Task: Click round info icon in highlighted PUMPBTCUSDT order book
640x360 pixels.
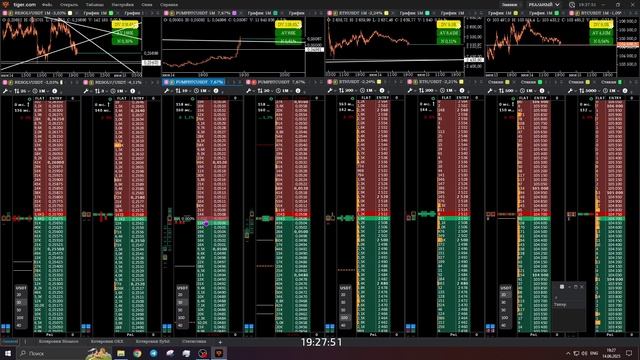Action: click(216, 91)
